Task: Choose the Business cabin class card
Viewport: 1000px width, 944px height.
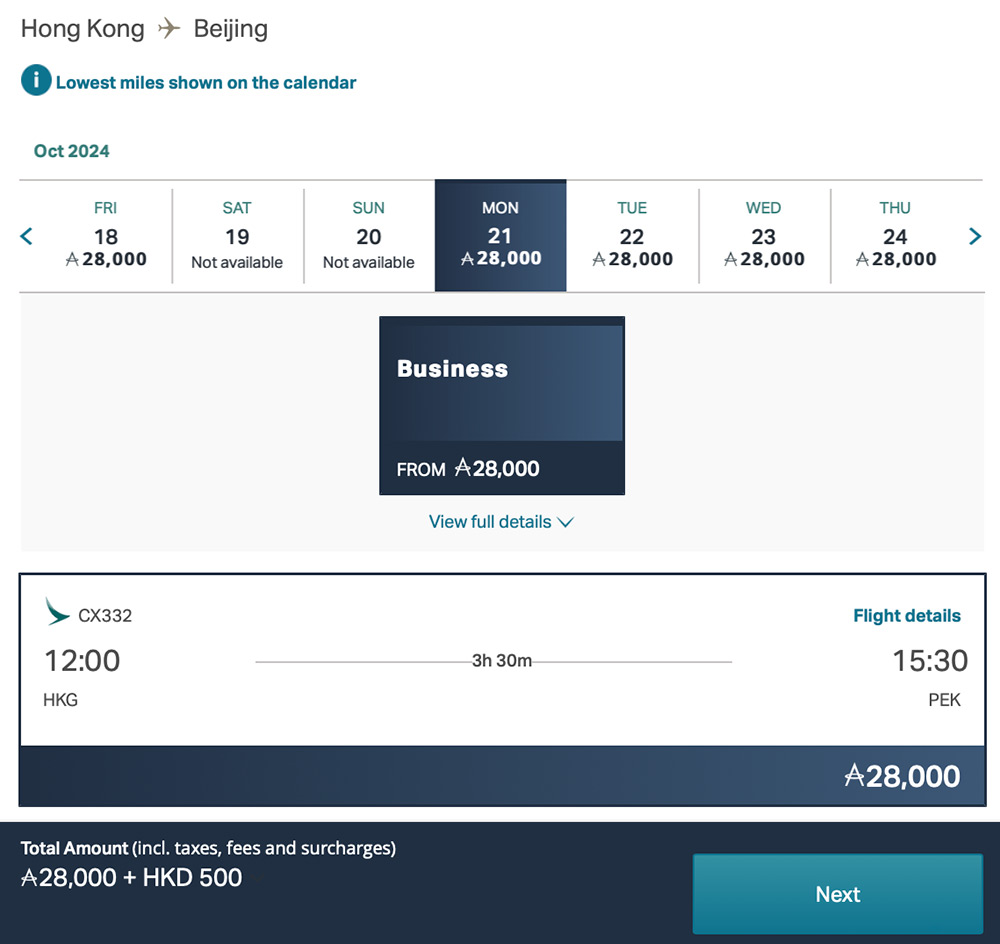Action: (502, 405)
